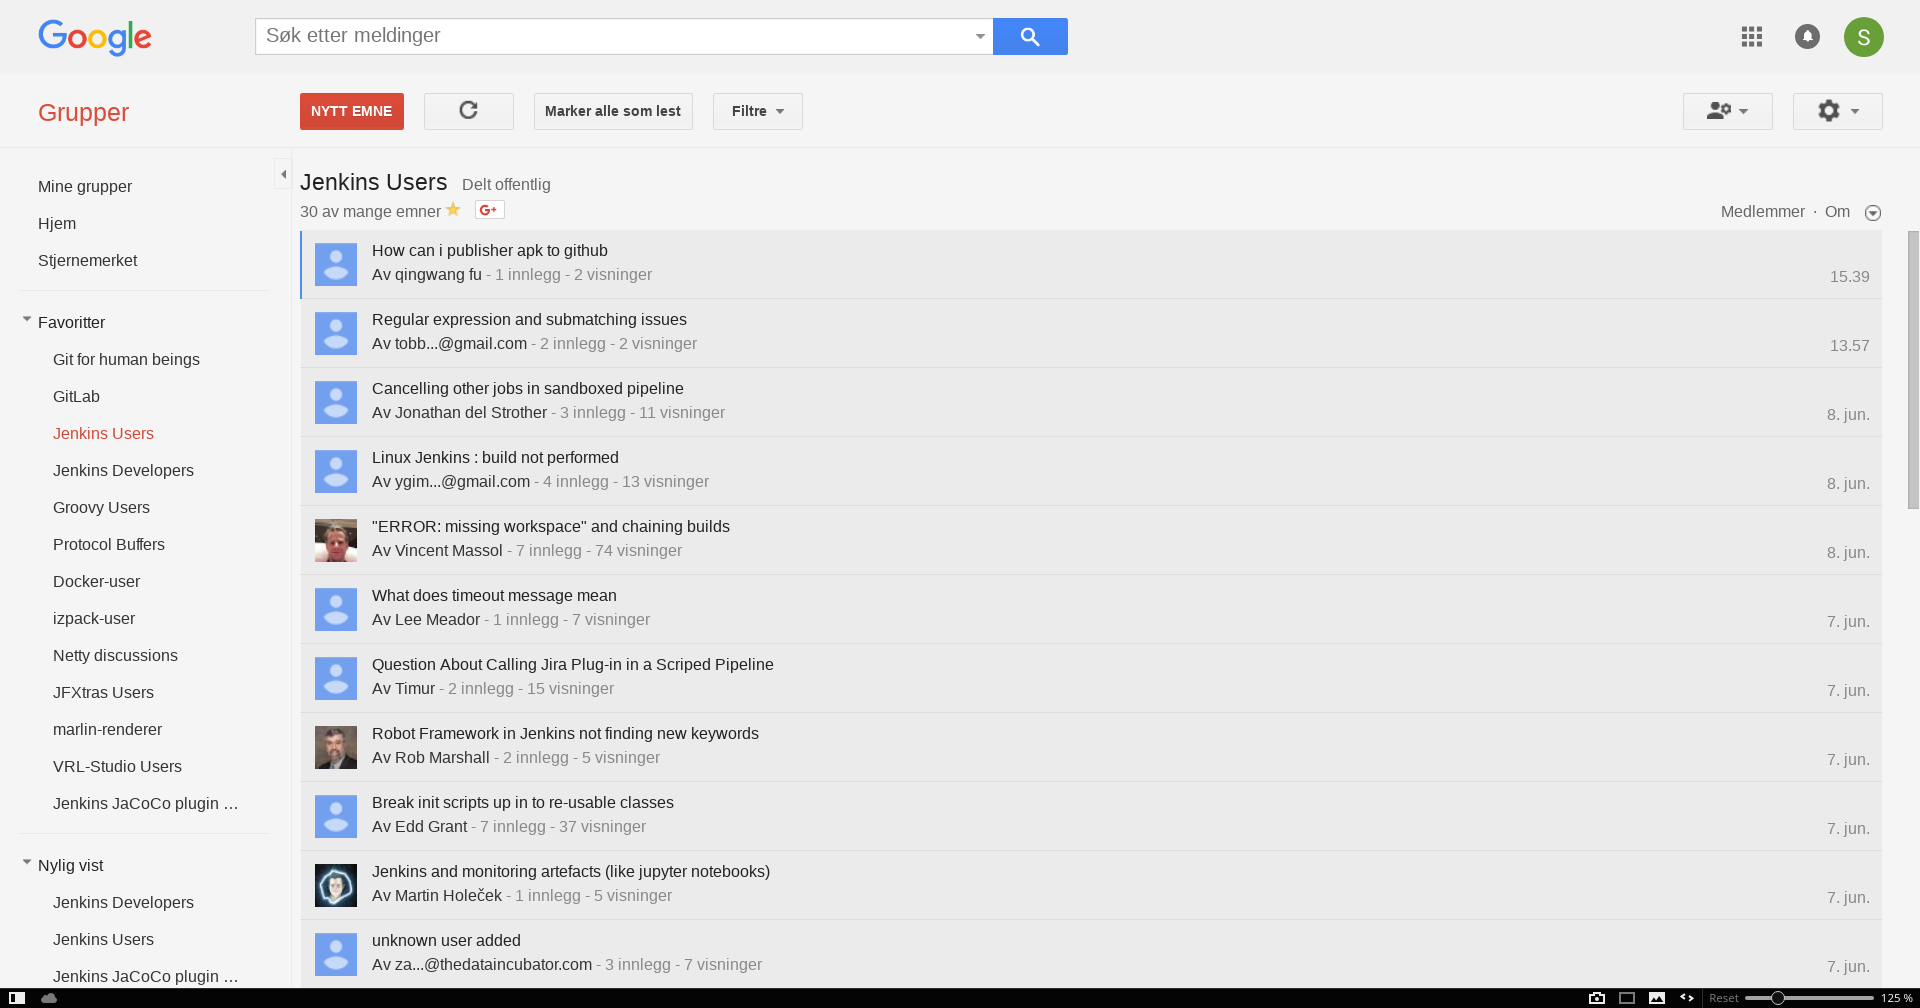
Task: Open the Filtre dropdown
Action: (758, 111)
